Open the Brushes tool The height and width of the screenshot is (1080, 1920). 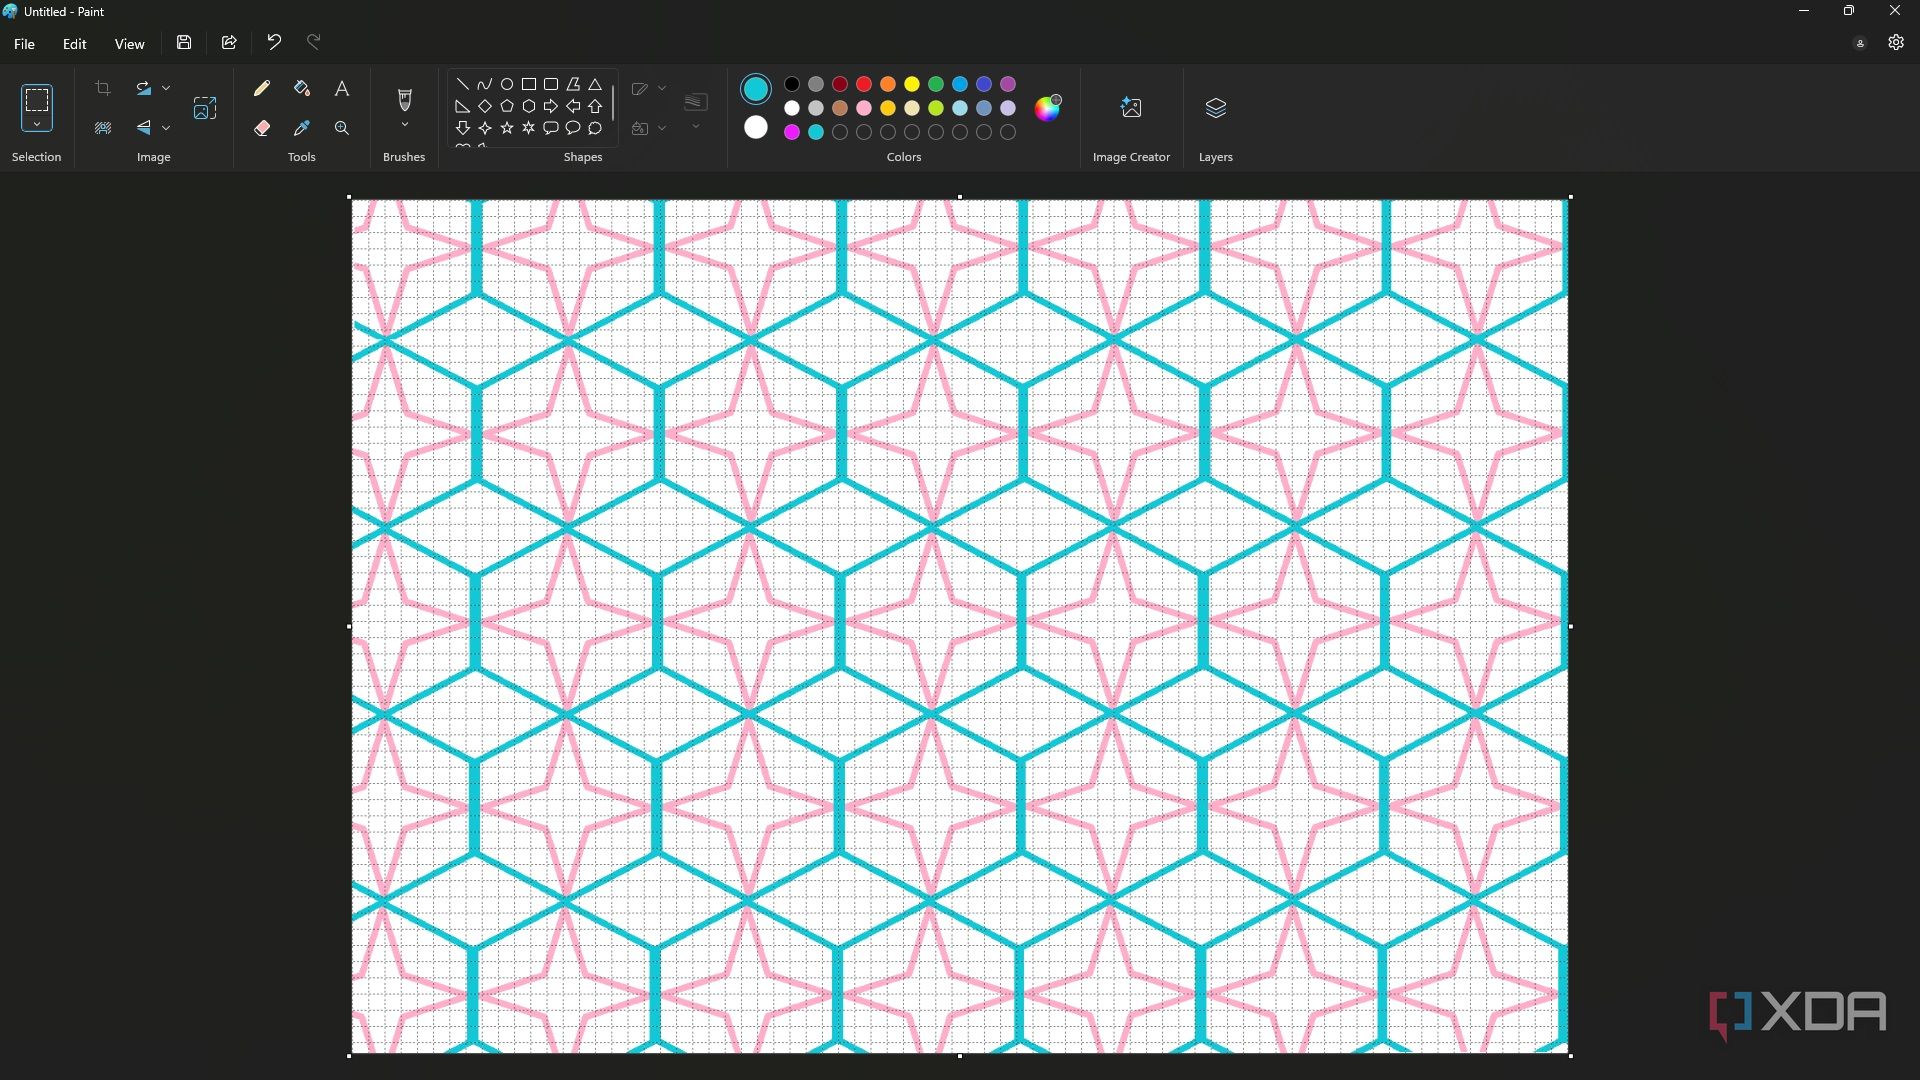click(x=404, y=99)
